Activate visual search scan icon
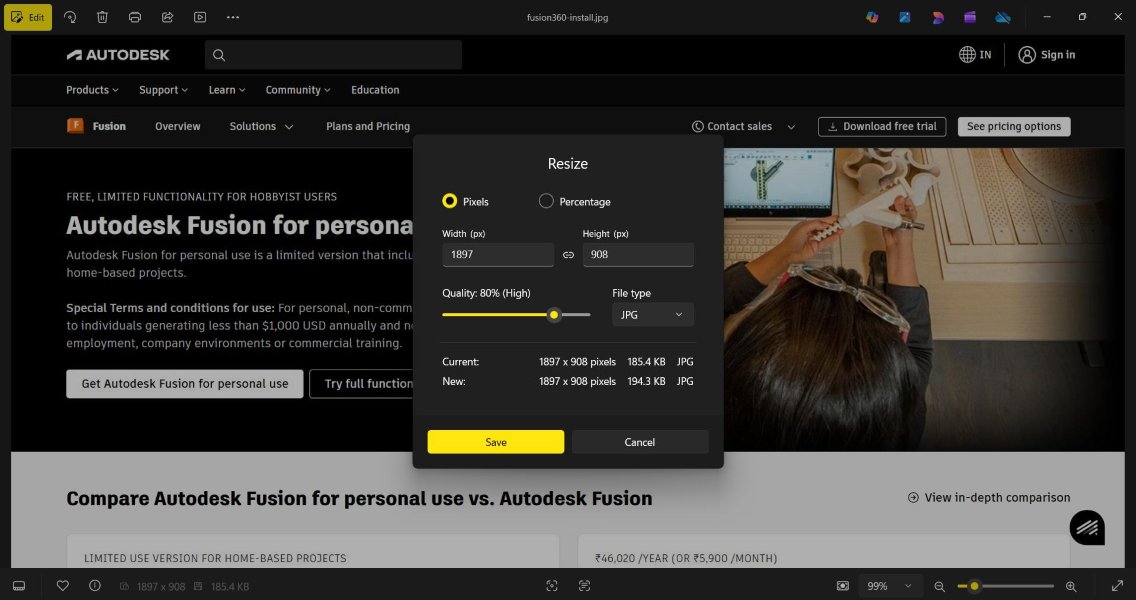1136x600 pixels. (x=552, y=586)
